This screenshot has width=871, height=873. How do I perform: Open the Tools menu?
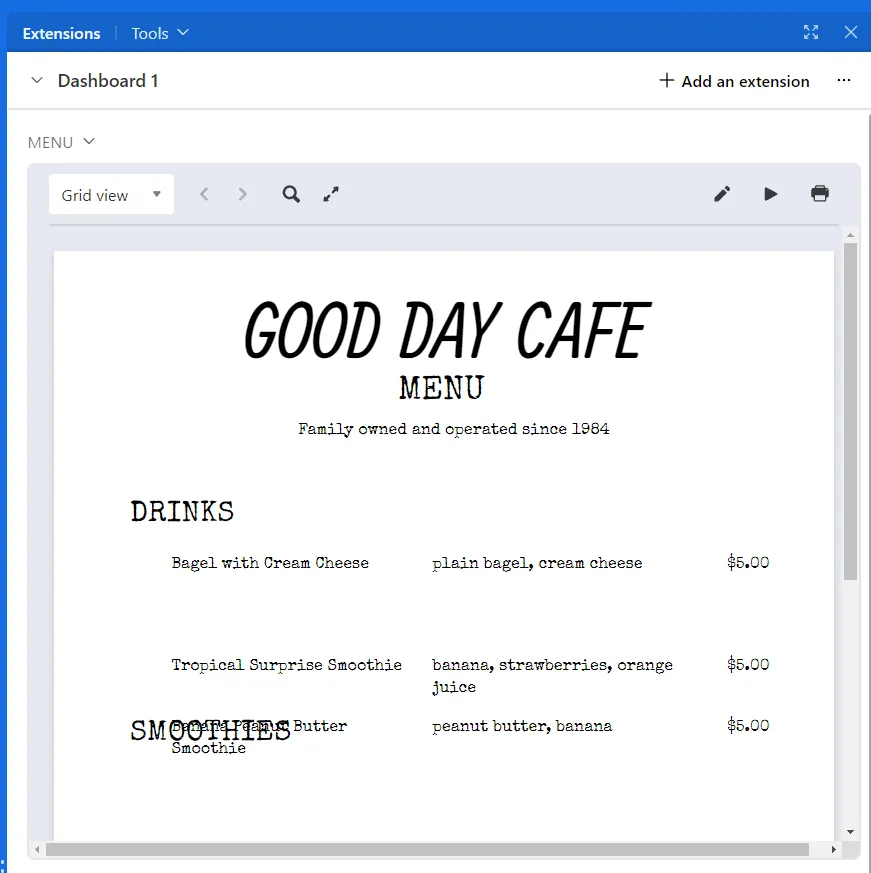(x=160, y=33)
